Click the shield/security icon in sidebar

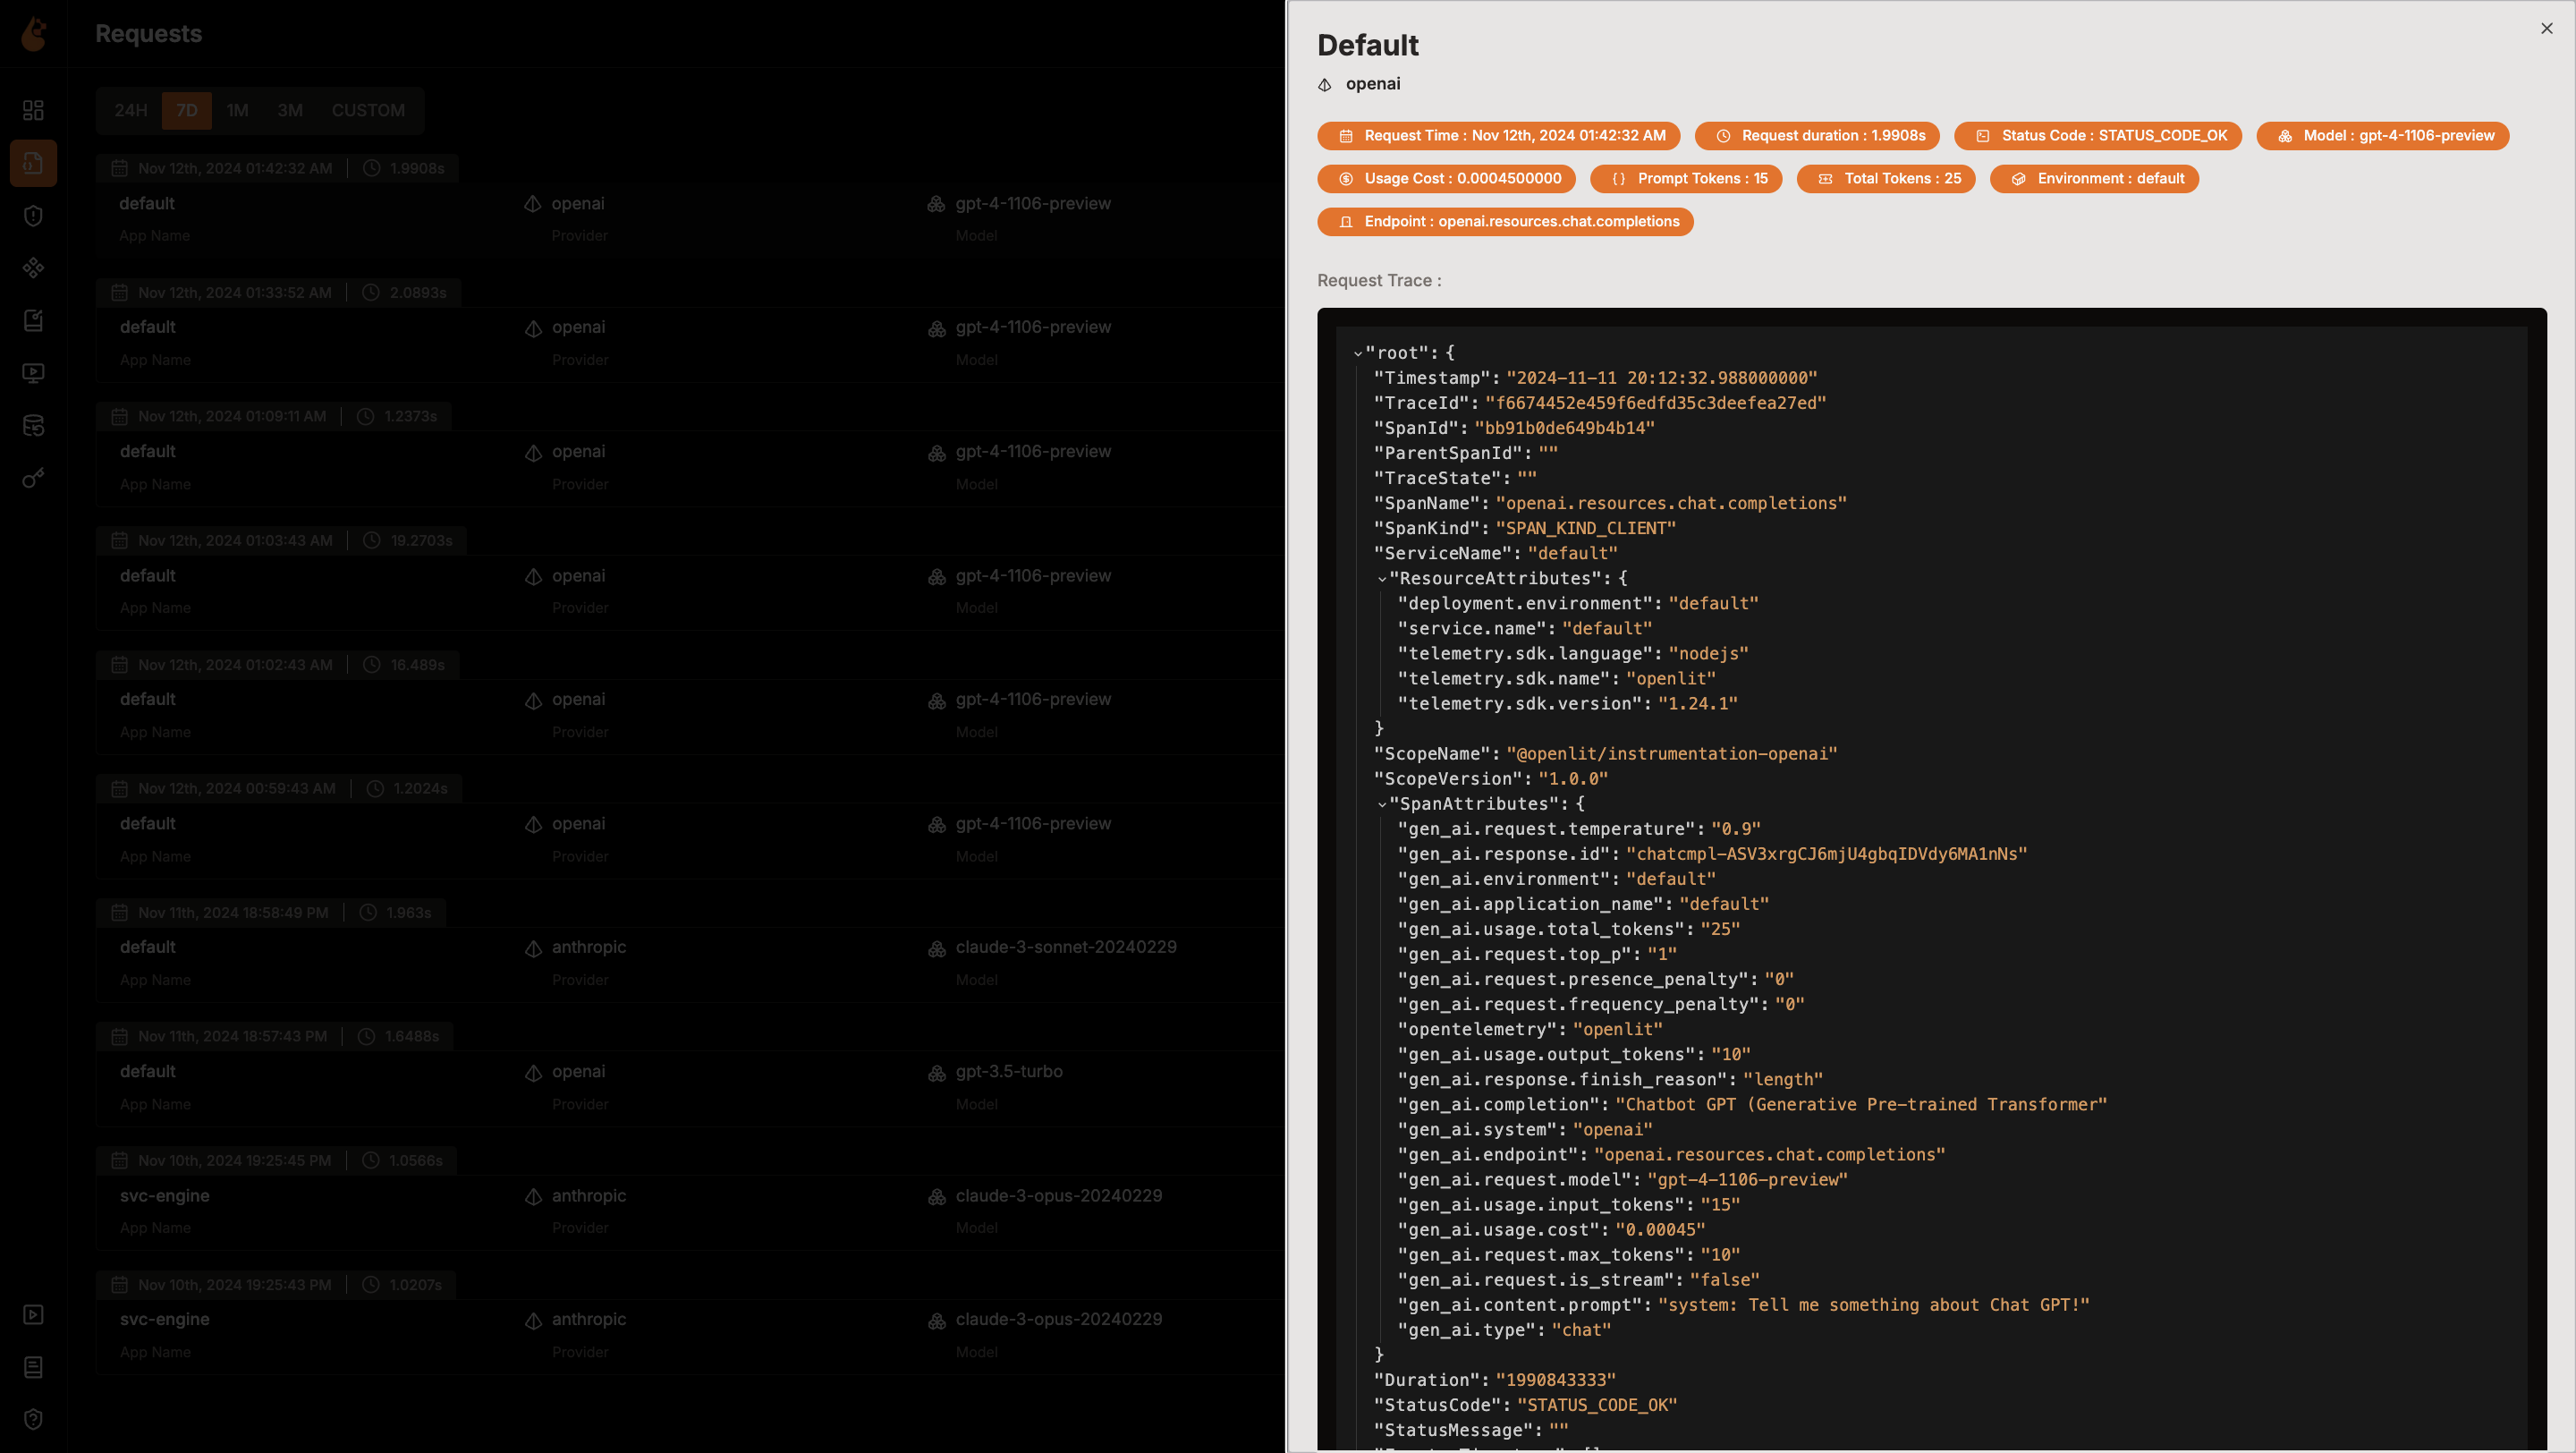[34, 216]
